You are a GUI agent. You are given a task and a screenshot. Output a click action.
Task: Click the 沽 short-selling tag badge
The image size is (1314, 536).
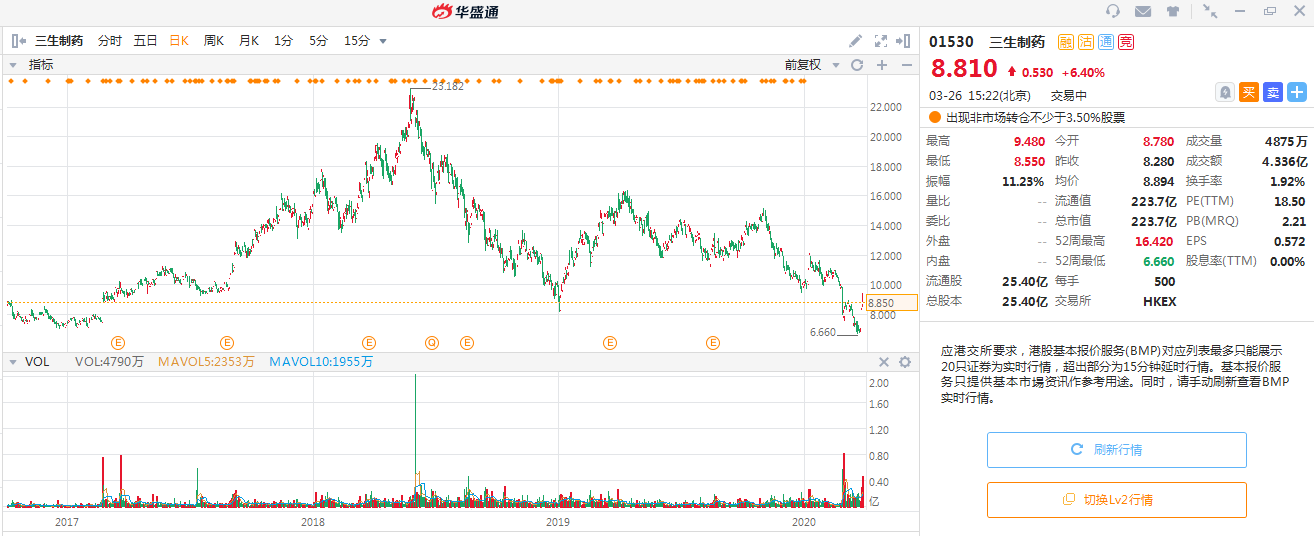click(1086, 42)
